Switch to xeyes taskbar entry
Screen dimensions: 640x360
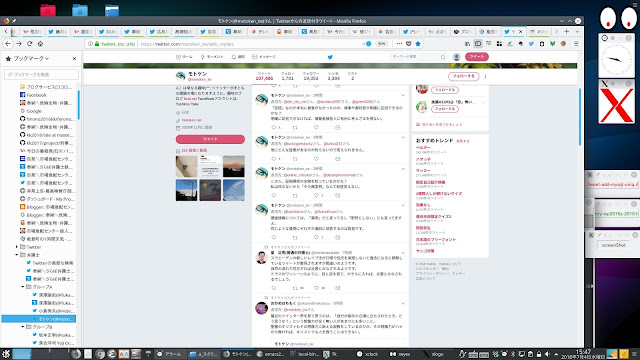(x=400, y=354)
